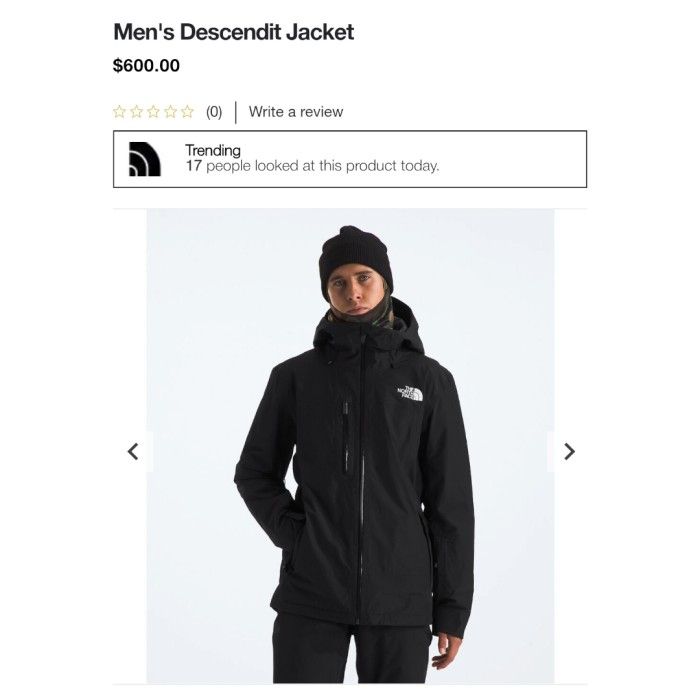
Task: Click the $600.00 price
Action: tap(146, 66)
